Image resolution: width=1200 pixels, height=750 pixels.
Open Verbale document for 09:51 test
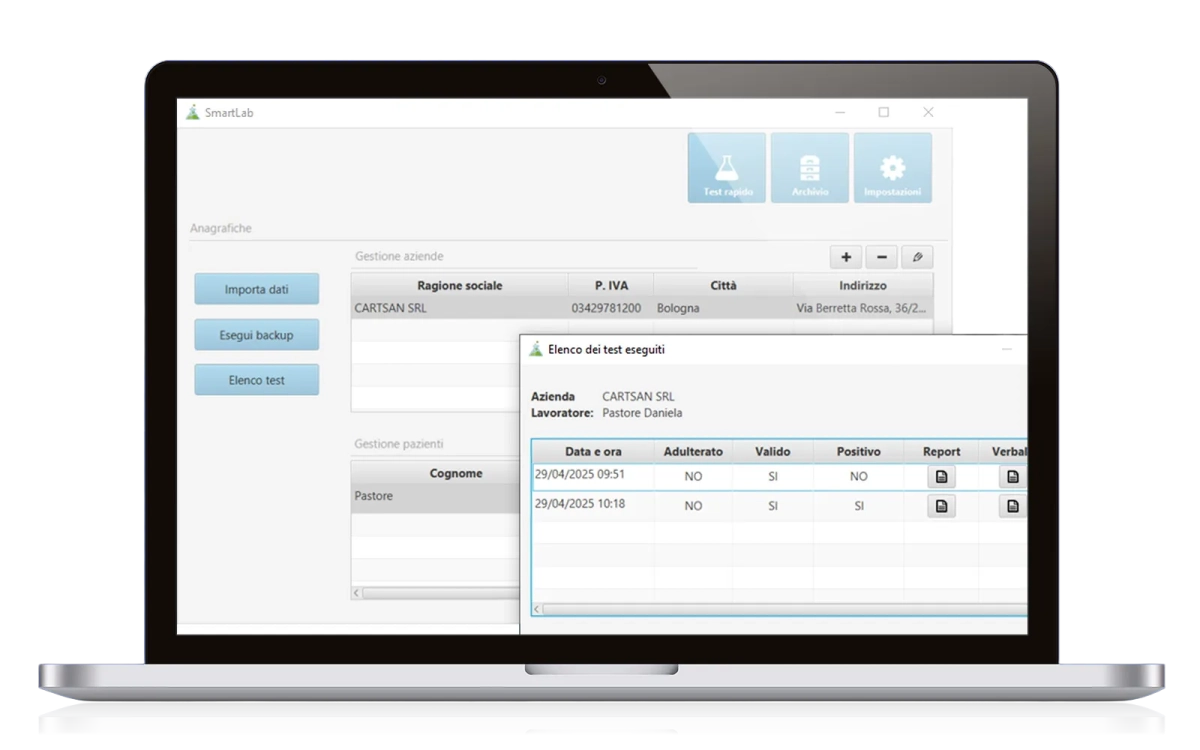coord(1013,477)
